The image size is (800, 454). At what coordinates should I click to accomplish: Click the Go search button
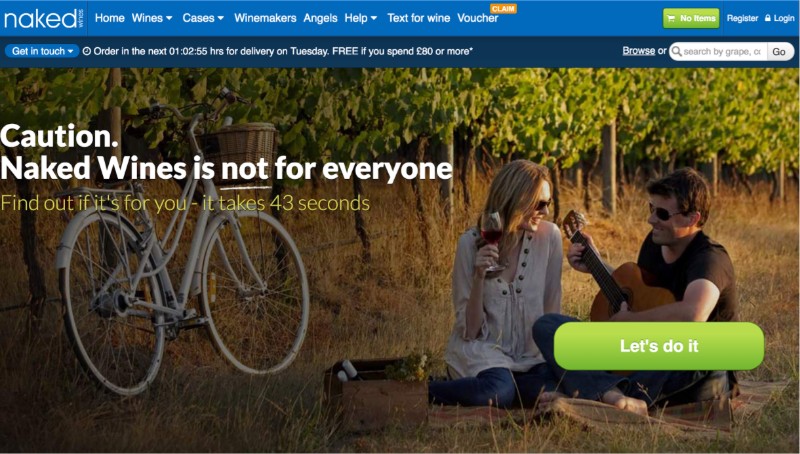tap(779, 52)
